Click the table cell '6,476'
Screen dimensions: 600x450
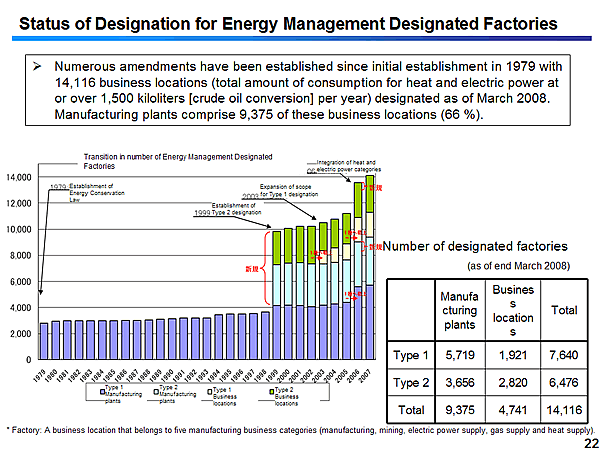[x=564, y=382]
